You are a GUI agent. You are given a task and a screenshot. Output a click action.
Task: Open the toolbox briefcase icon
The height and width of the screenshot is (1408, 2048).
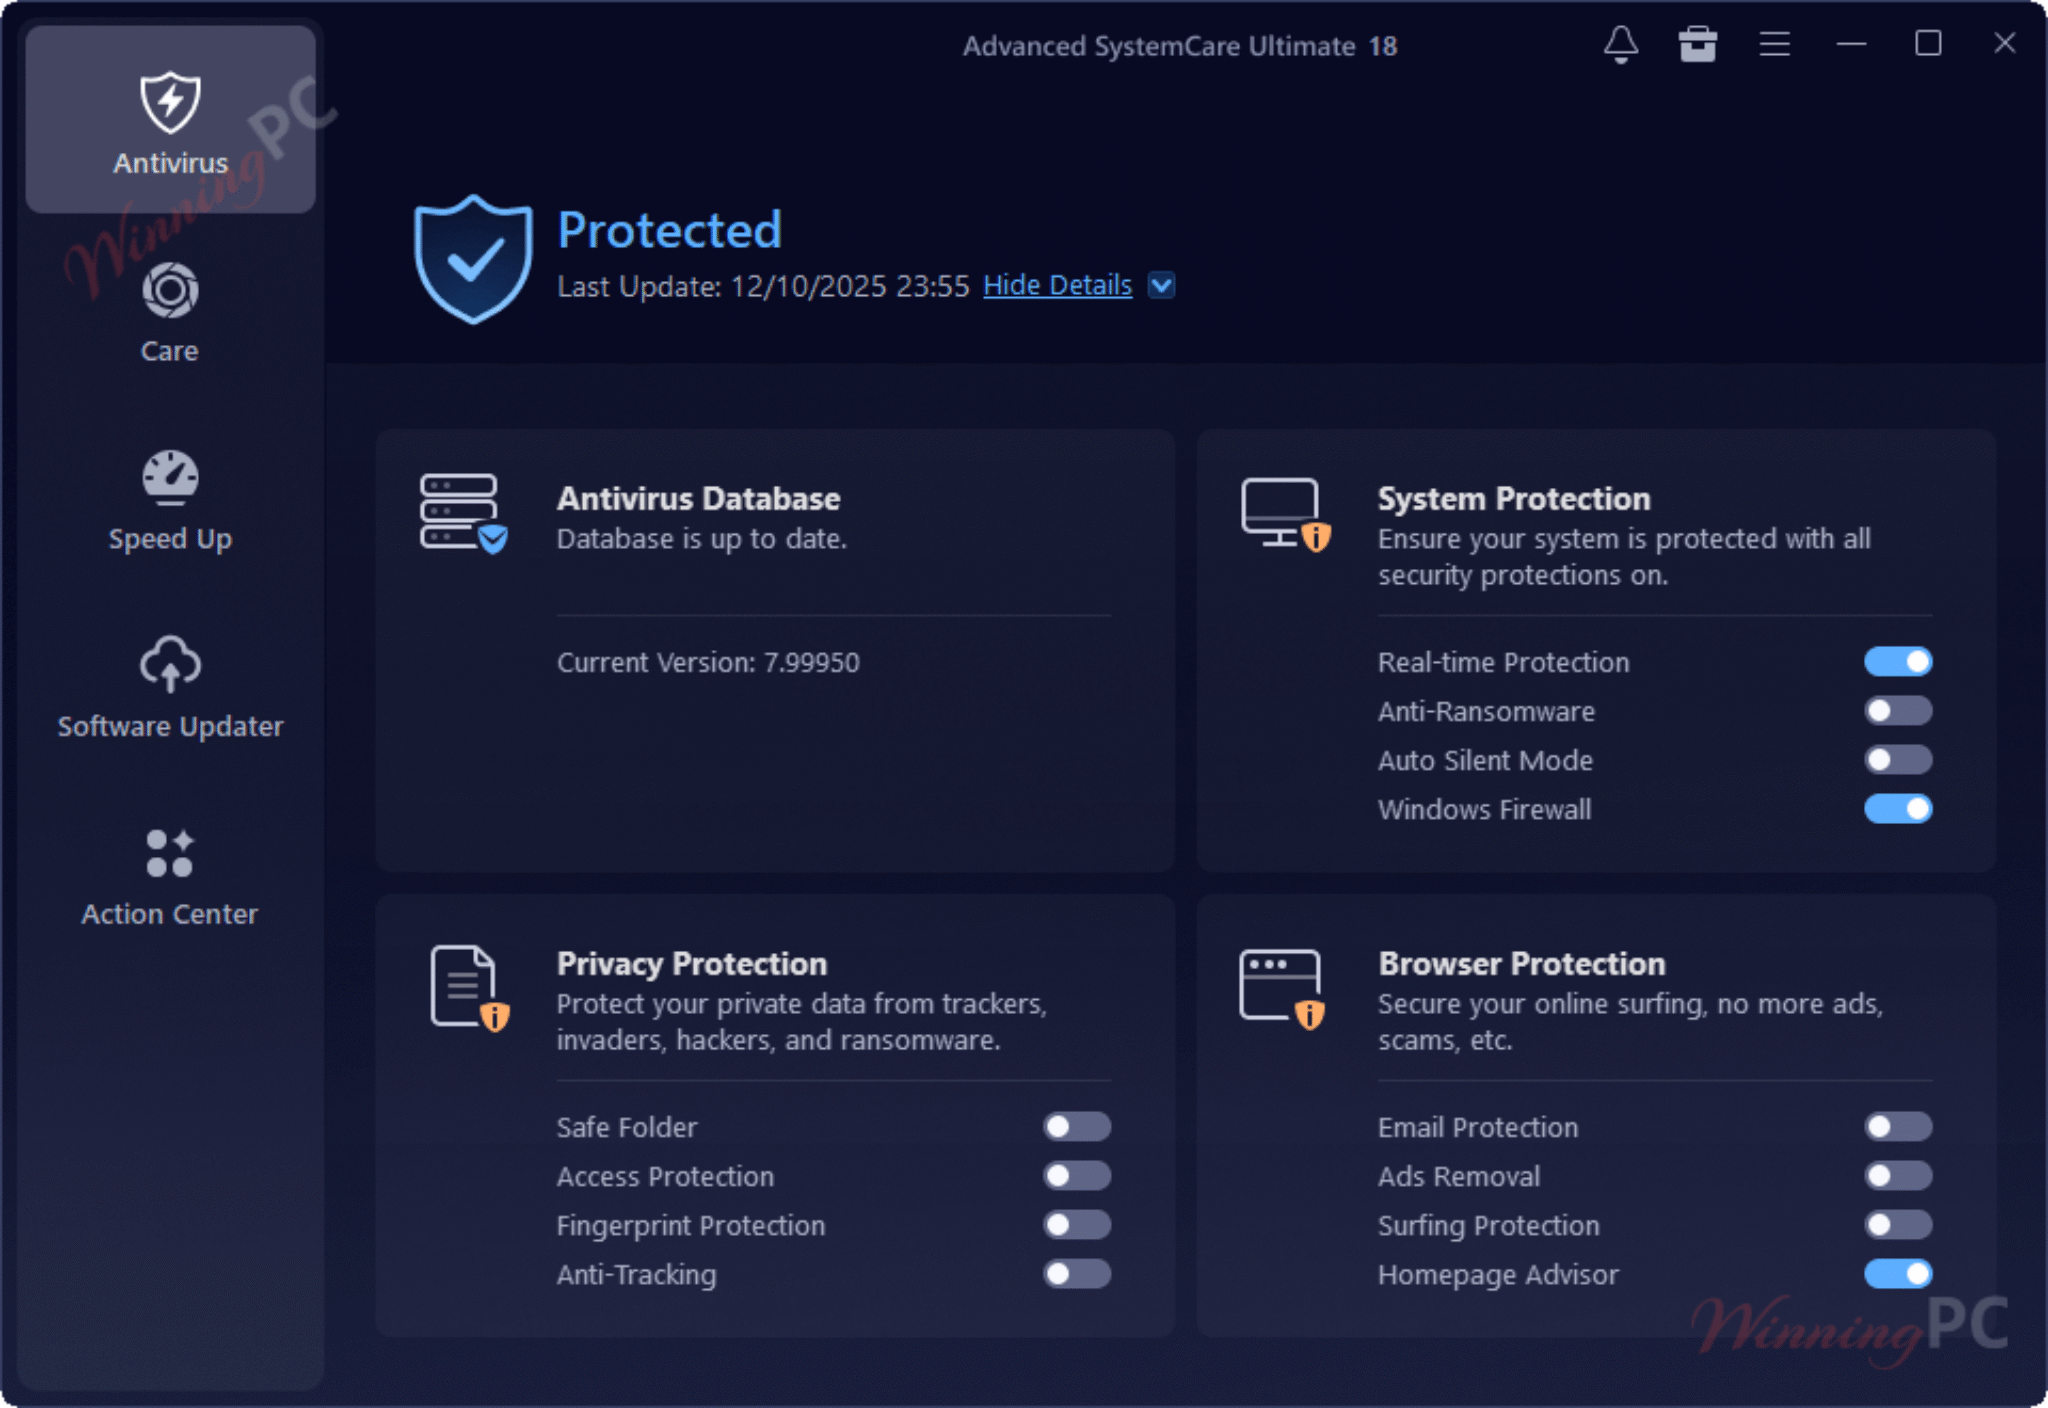[x=1697, y=44]
